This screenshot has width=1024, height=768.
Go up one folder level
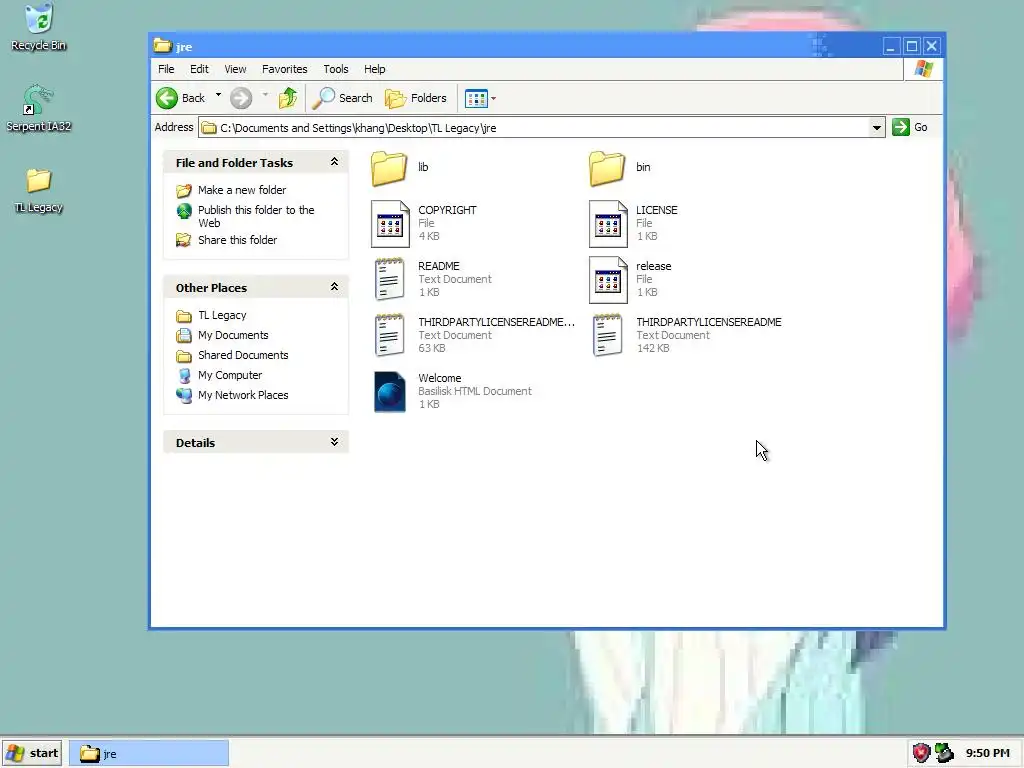[288, 98]
